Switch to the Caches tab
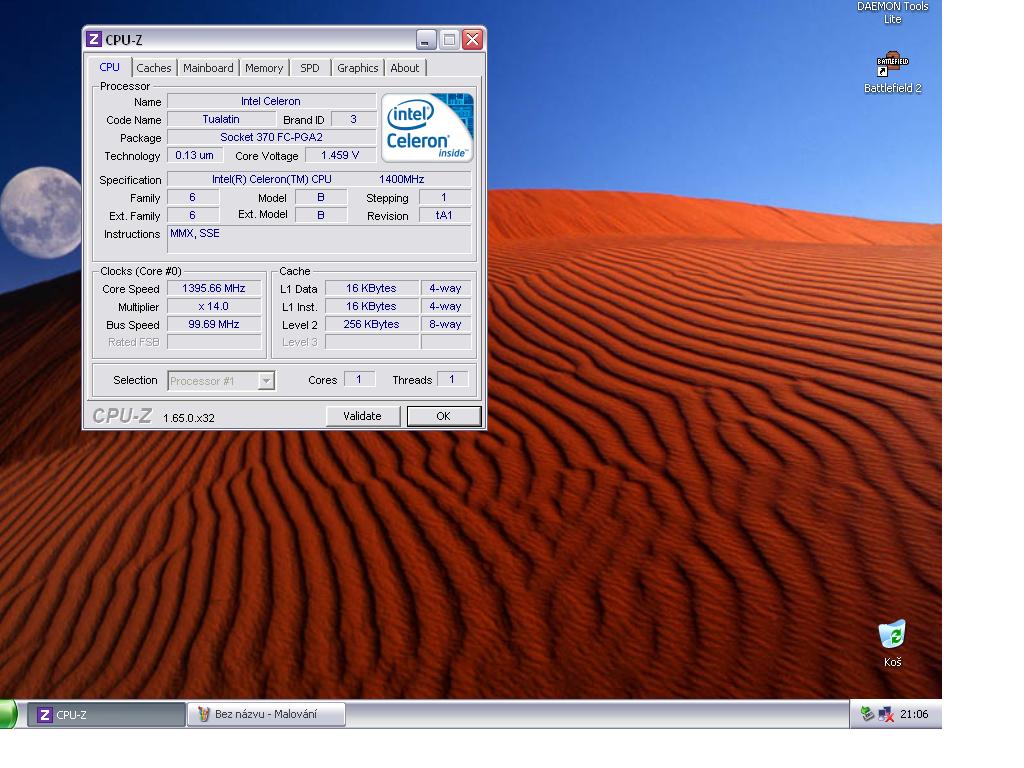 point(154,68)
